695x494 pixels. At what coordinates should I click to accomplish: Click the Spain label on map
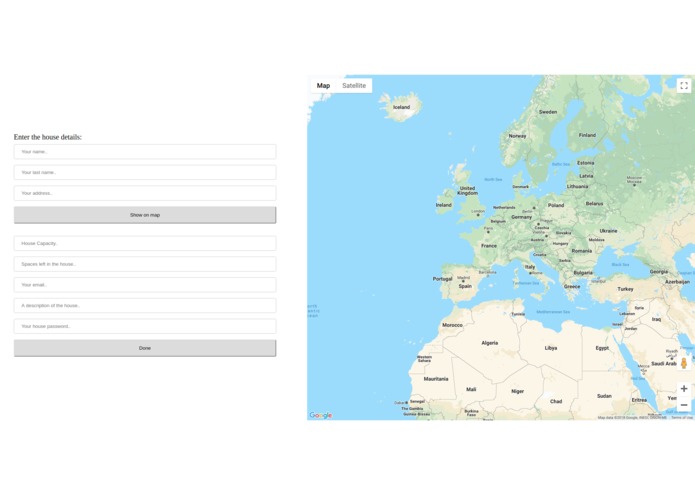[465, 286]
